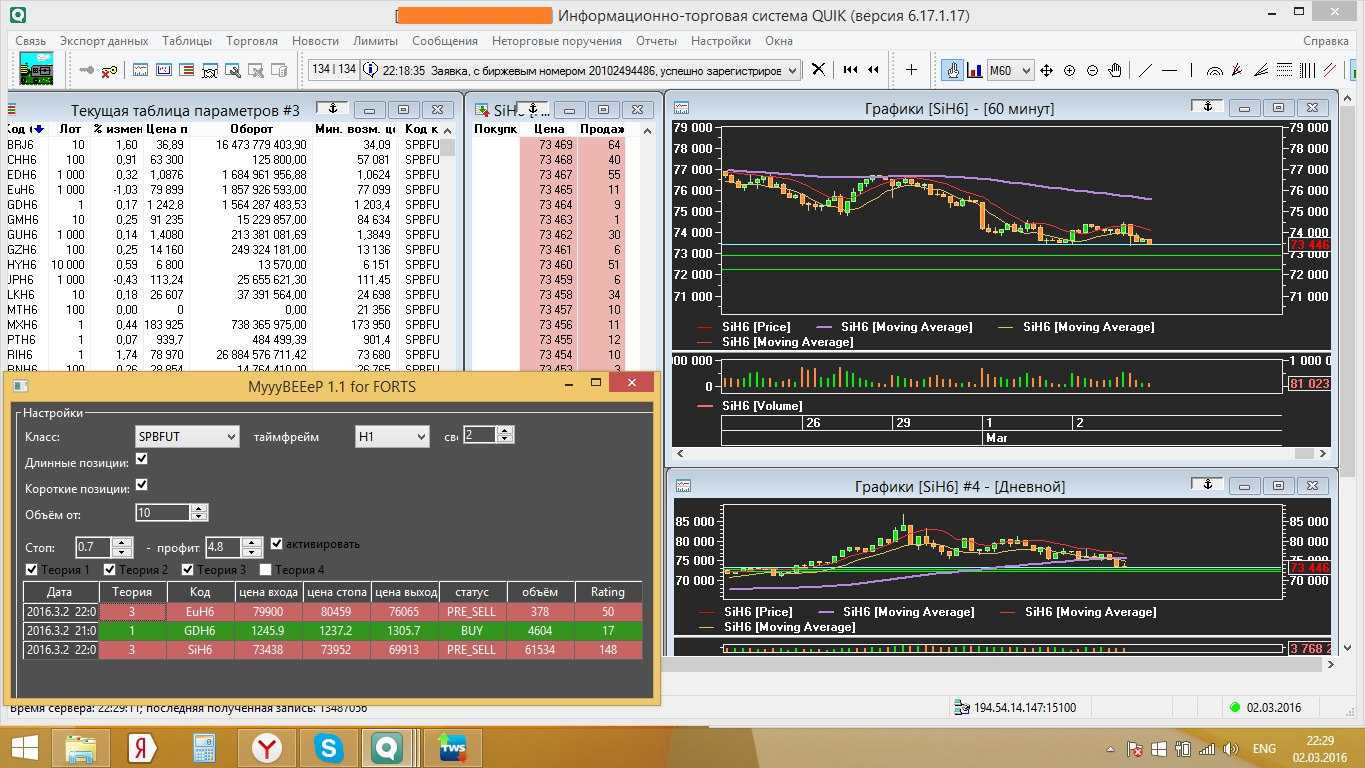Click the plus crosshair icon in toolbar

[x=911, y=70]
